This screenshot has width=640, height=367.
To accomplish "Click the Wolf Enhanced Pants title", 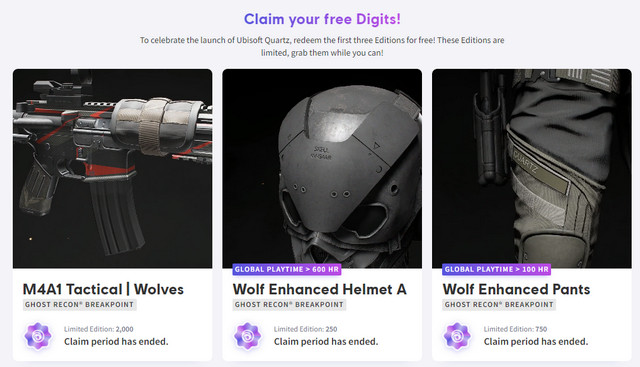I will pyautogui.click(x=516, y=289).
